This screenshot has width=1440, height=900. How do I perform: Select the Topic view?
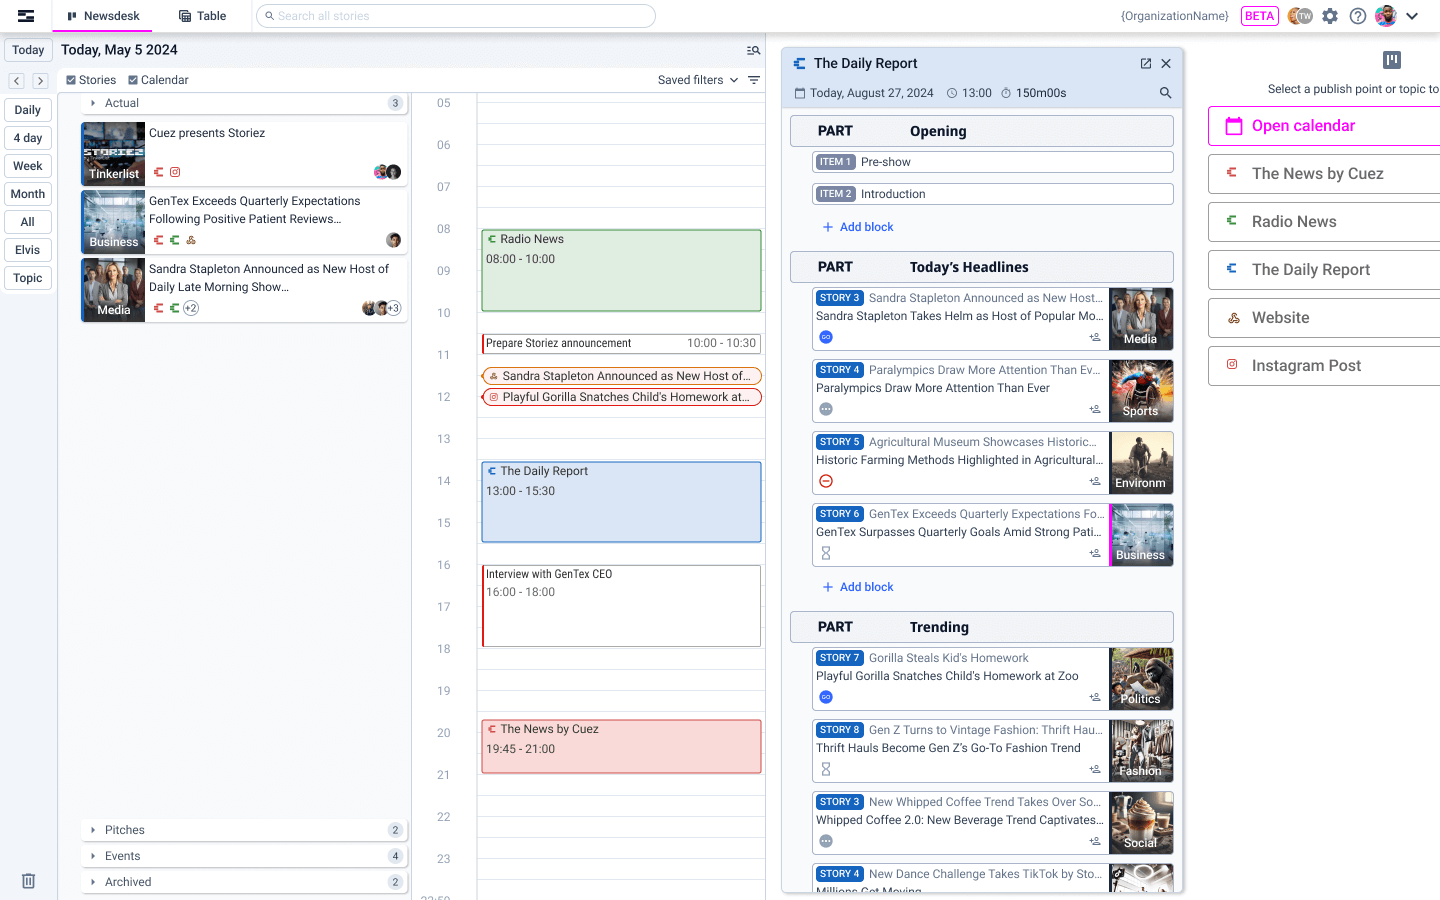click(28, 278)
